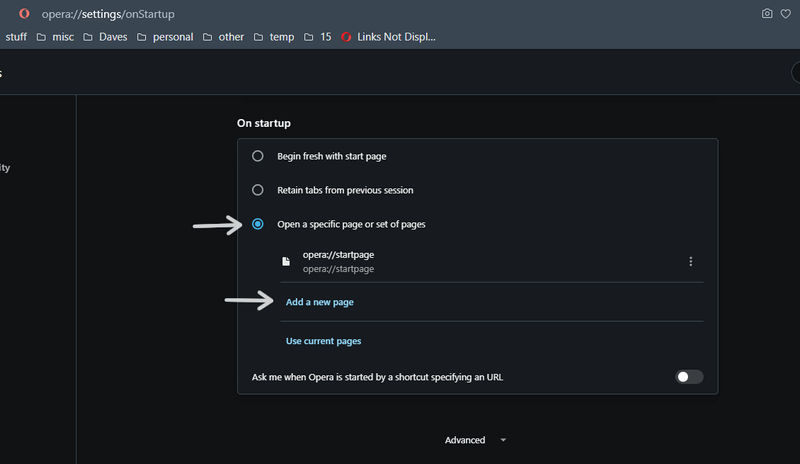The image size is (800, 464).
Task: Click the Opera logo in address bar
Action: click(x=24, y=14)
